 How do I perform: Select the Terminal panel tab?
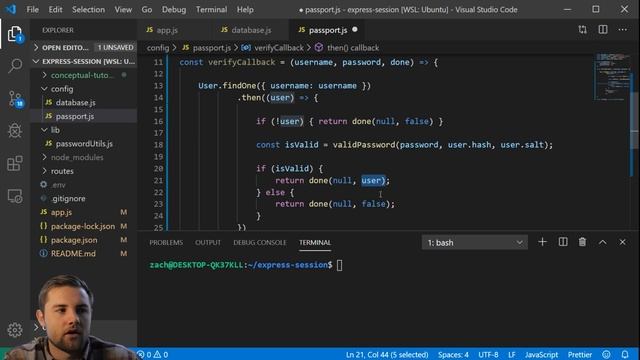[x=315, y=242]
